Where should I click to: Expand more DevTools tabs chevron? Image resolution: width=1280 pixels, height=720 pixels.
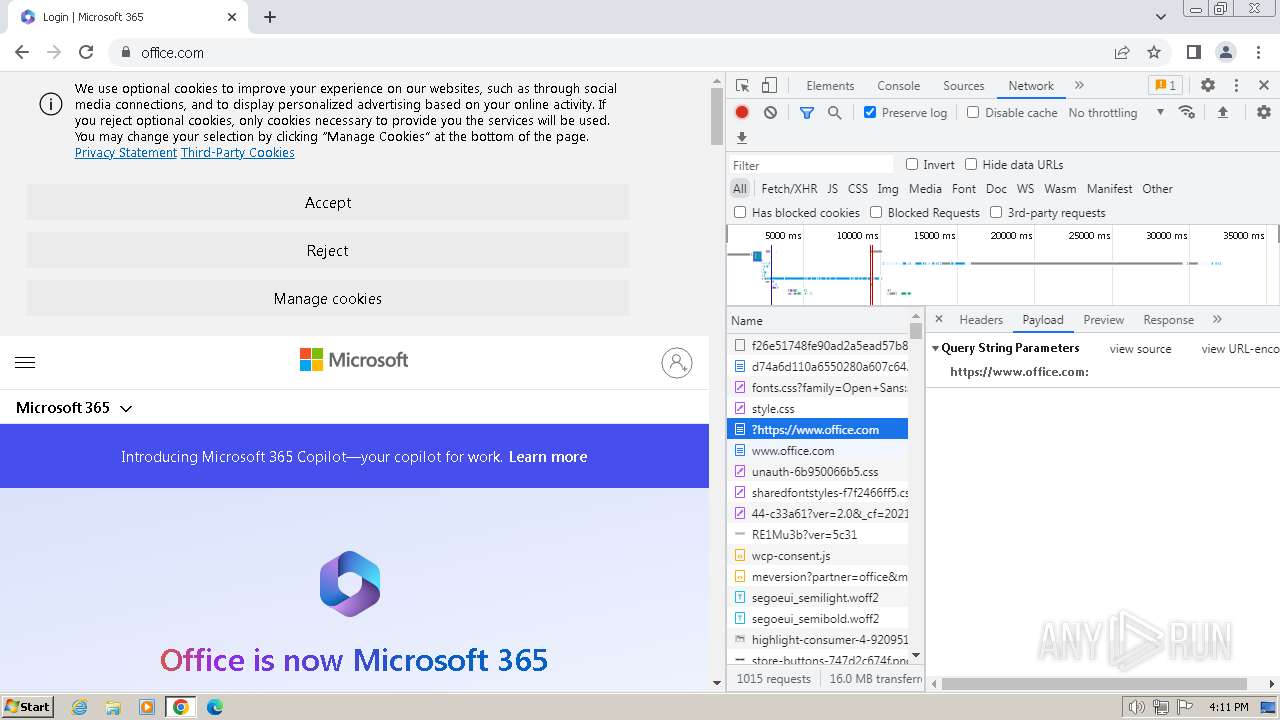(1079, 86)
